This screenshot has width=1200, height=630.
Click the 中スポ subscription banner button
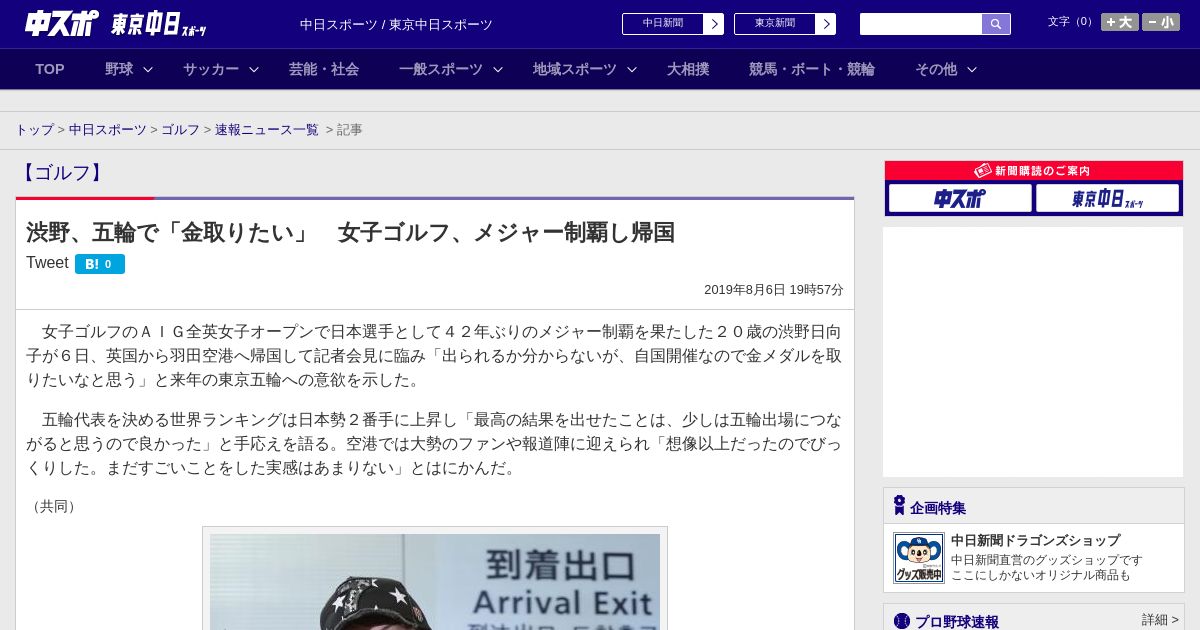point(960,198)
